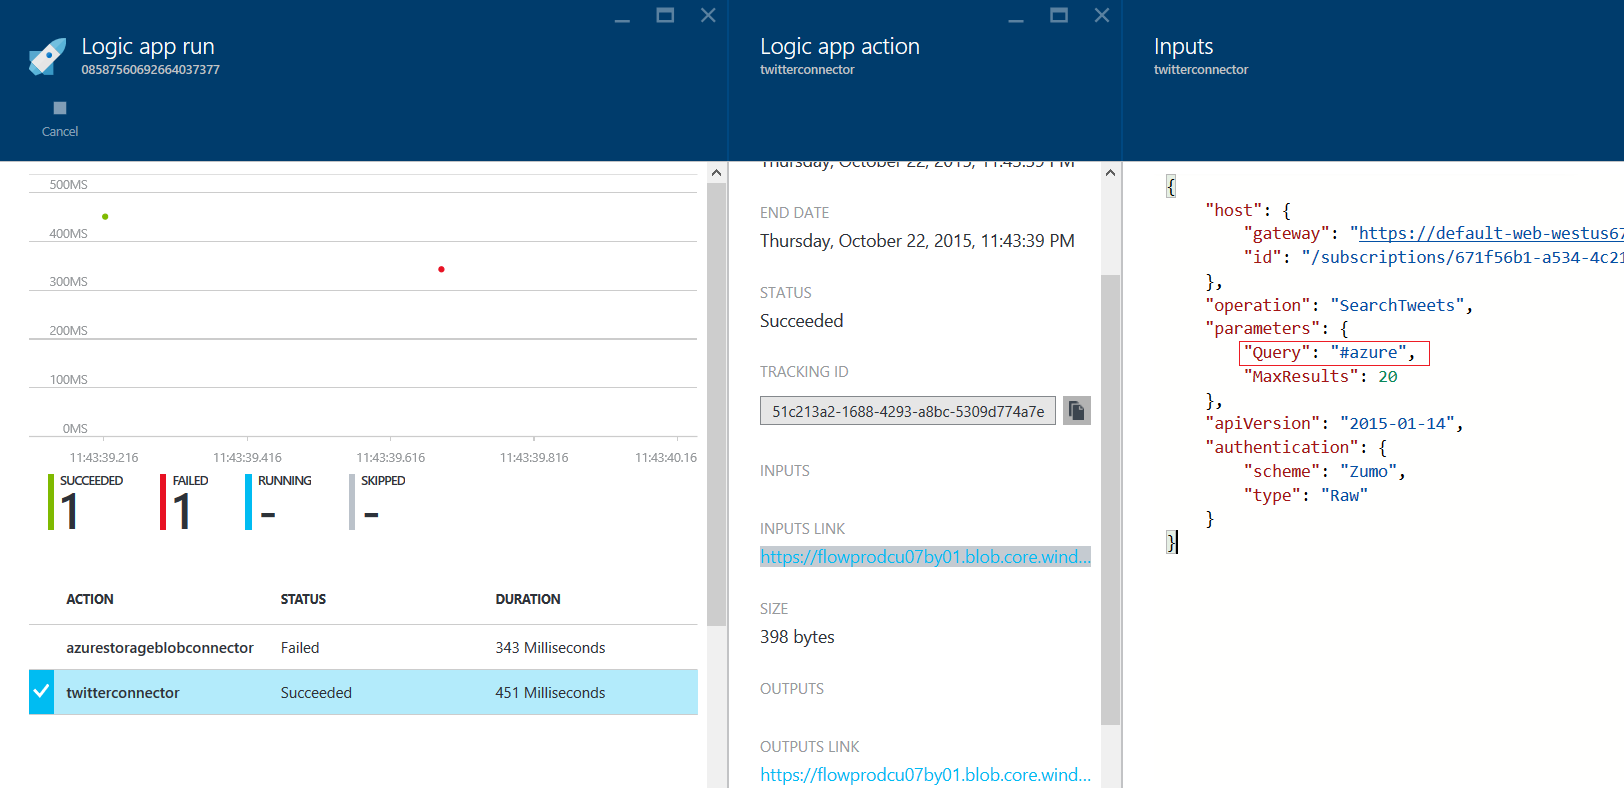
Task: Select the azurestorageblobconnector action row
Action: (x=363, y=648)
